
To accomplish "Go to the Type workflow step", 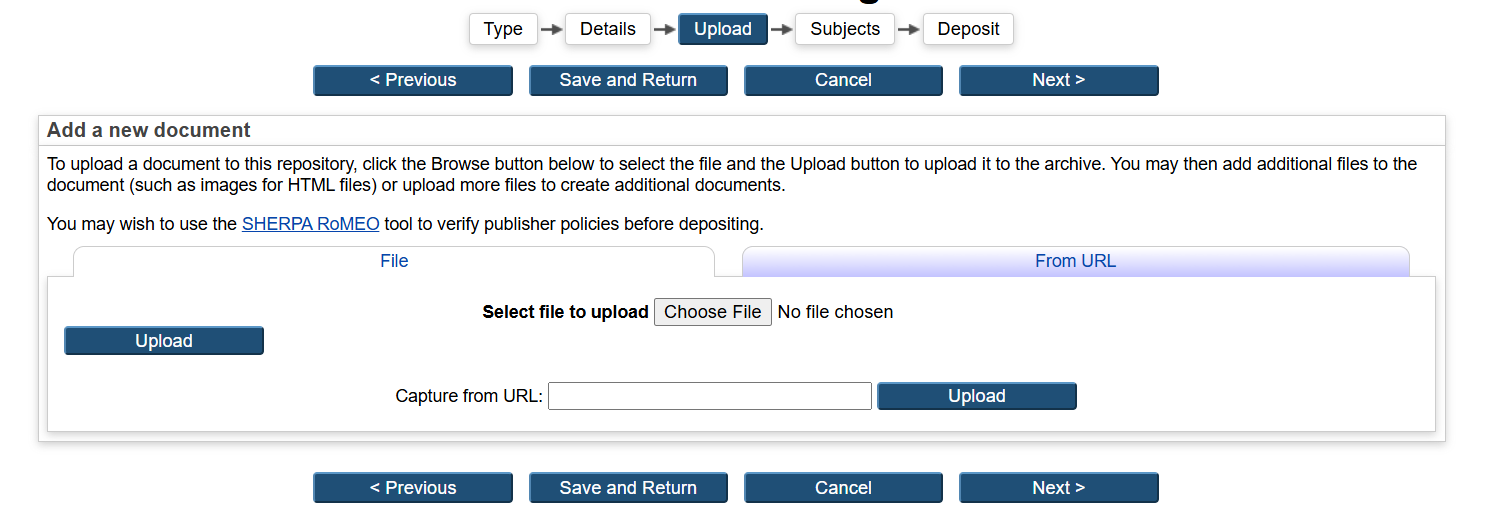I will point(503,29).
